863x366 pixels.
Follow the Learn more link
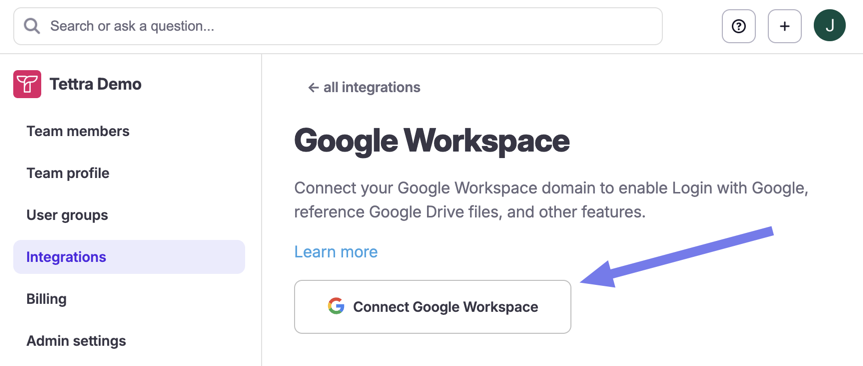point(336,252)
